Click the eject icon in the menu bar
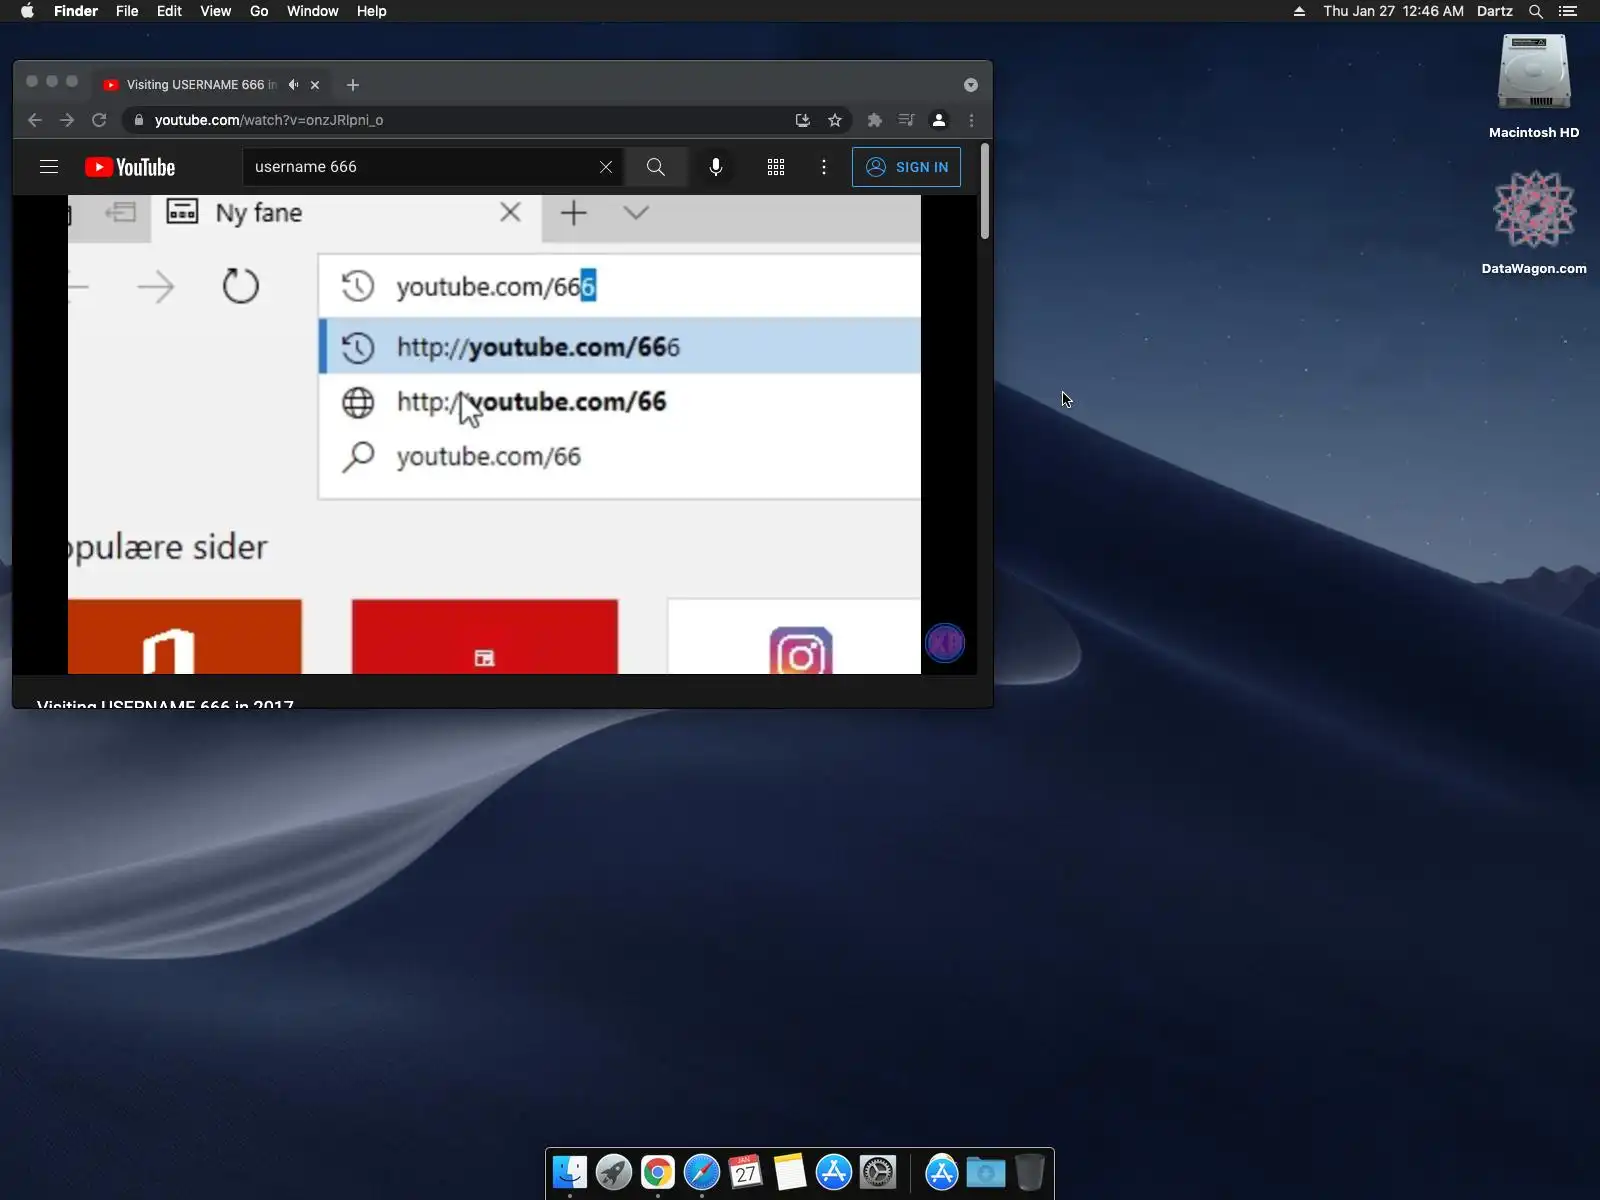Viewport: 1600px width, 1200px height. click(x=1299, y=11)
